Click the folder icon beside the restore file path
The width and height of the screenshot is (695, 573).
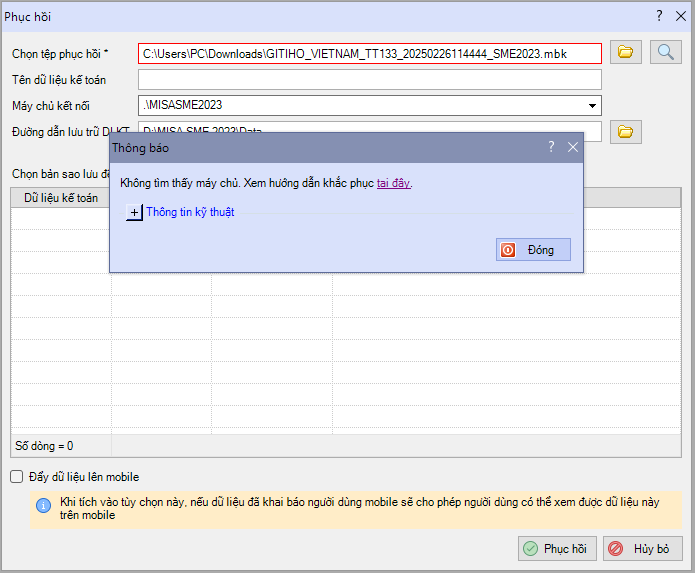click(626, 52)
